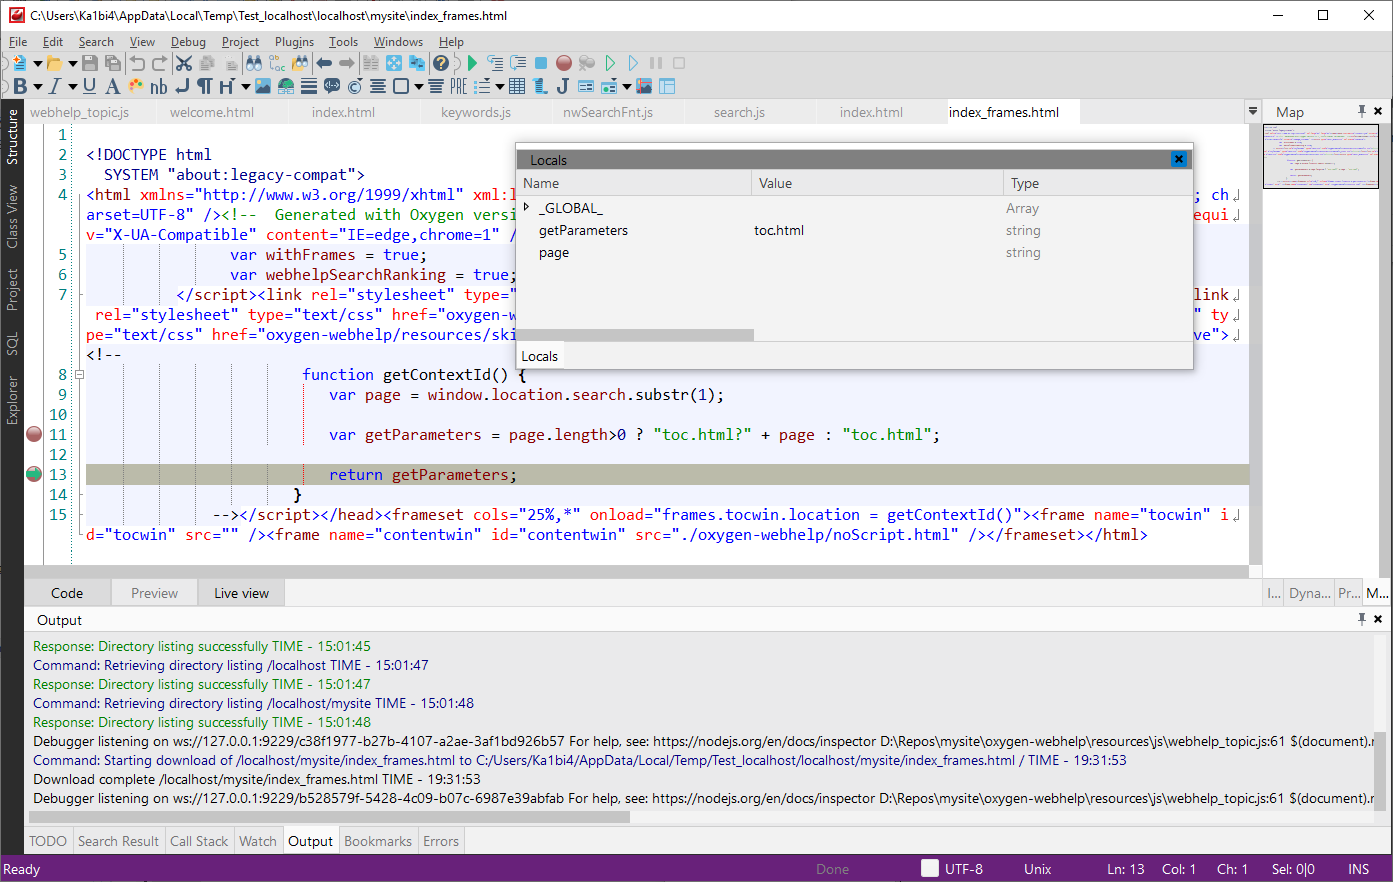Screen dimensions: 1393x882
Task: Switch to the keywords.js tab
Action: [476, 112]
